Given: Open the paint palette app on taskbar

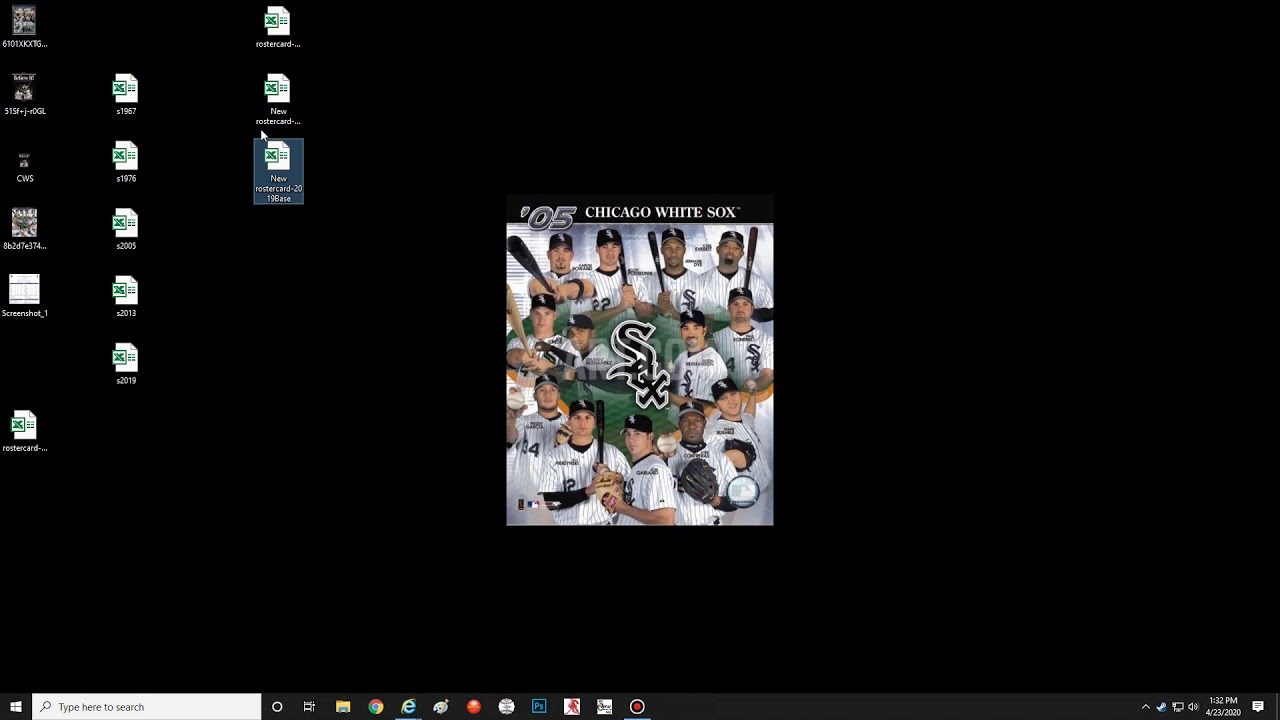Looking at the screenshot, I should tap(441, 707).
